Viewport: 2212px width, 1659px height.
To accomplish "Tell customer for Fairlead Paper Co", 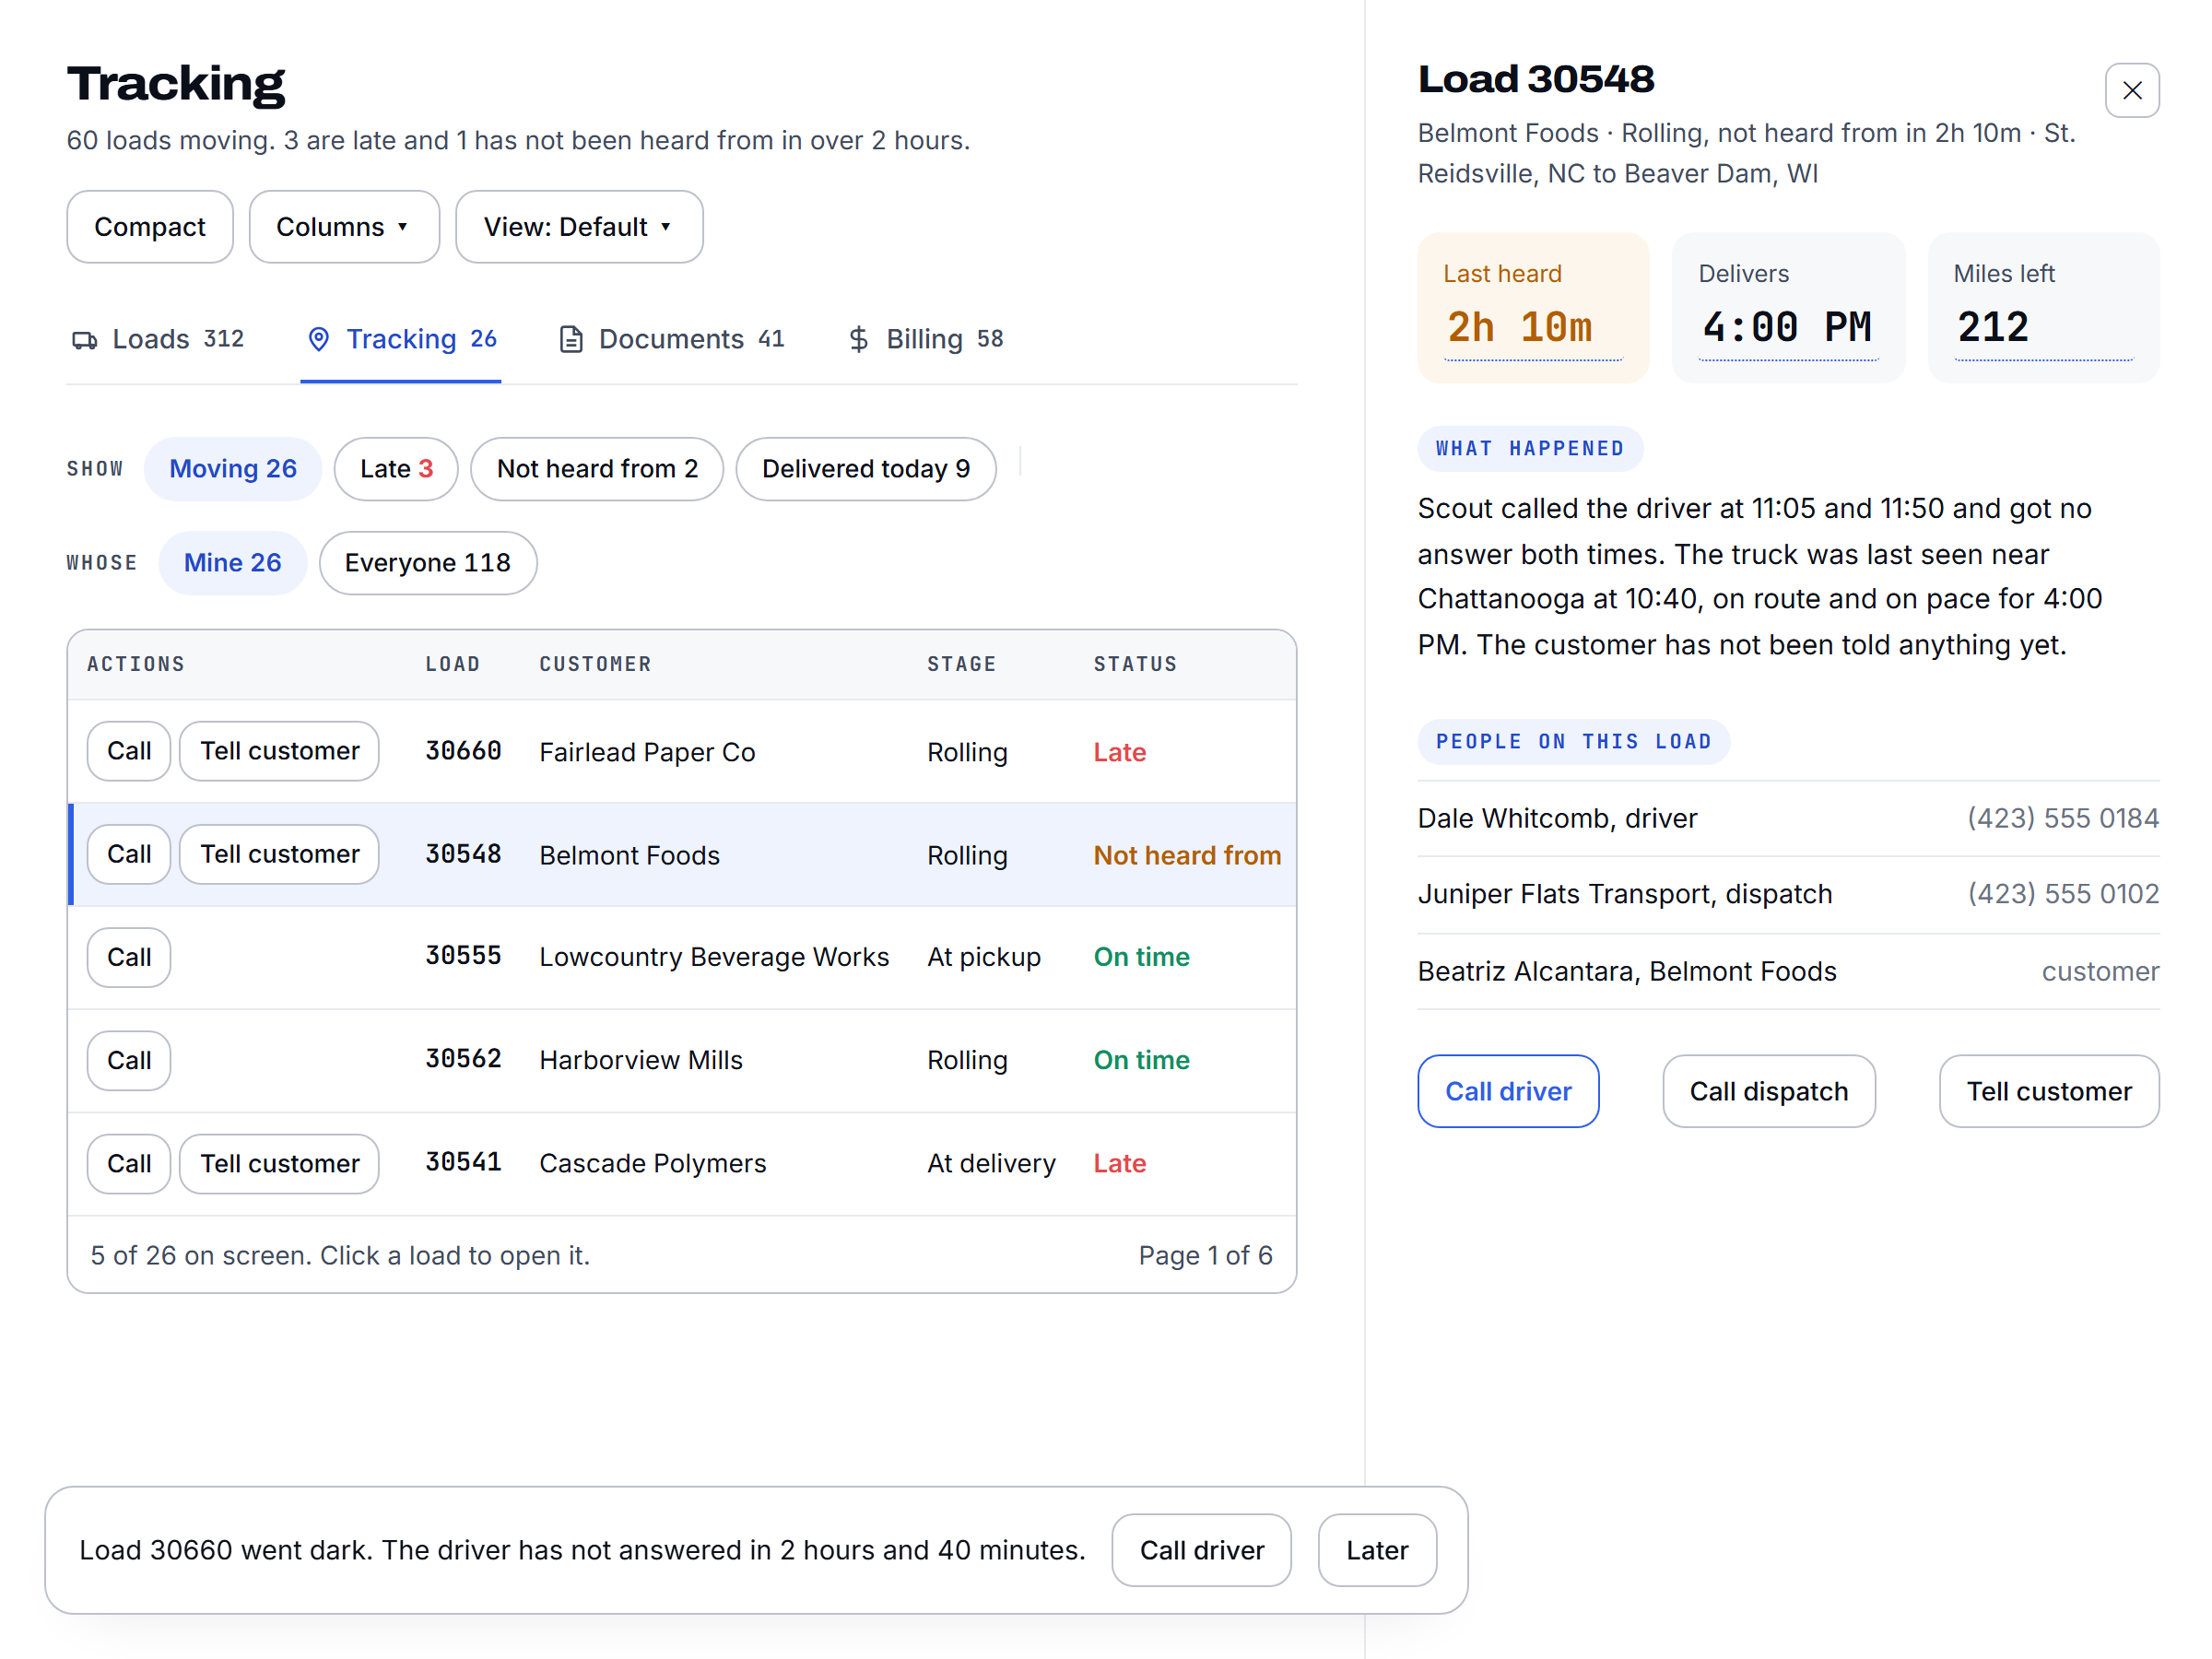I will coord(279,751).
